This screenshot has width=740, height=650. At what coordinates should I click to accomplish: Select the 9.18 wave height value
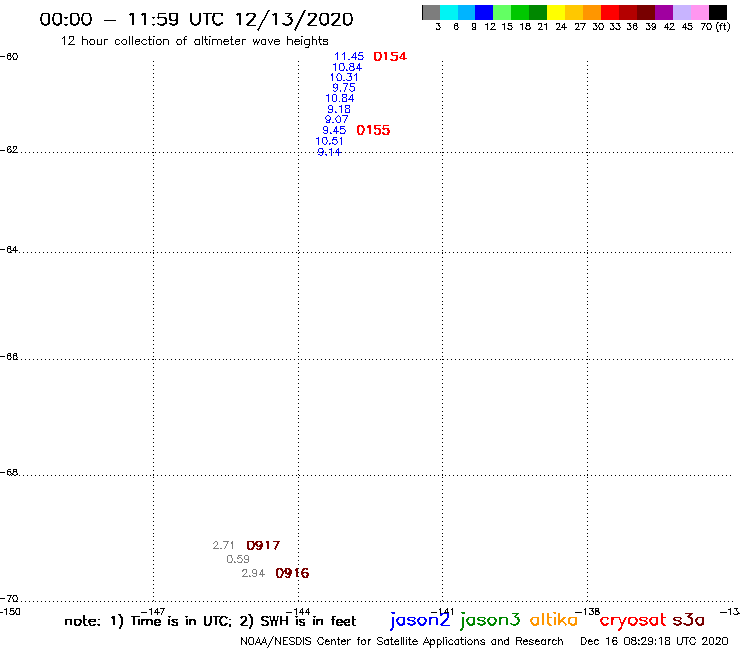pyautogui.click(x=339, y=109)
